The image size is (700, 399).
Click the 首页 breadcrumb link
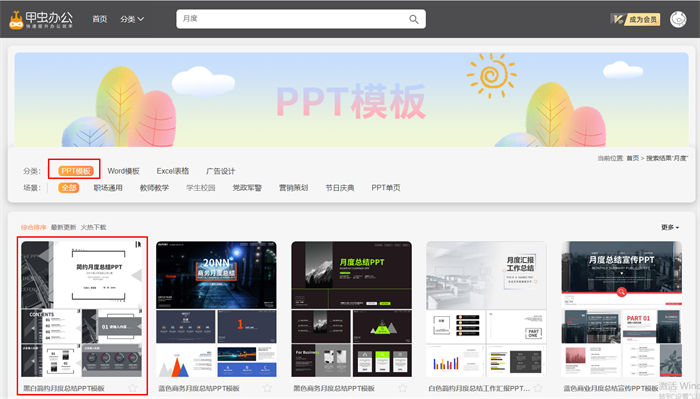coord(633,158)
